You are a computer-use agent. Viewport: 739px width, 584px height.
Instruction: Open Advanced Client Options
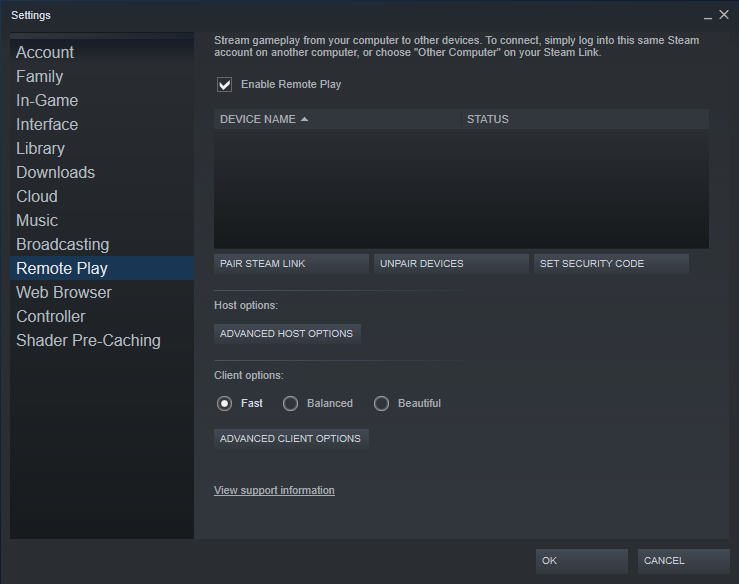(291, 439)
